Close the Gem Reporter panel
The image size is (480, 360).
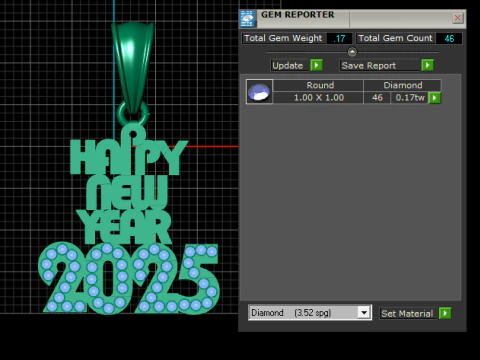pyautogui.click(x=458, y=18)
